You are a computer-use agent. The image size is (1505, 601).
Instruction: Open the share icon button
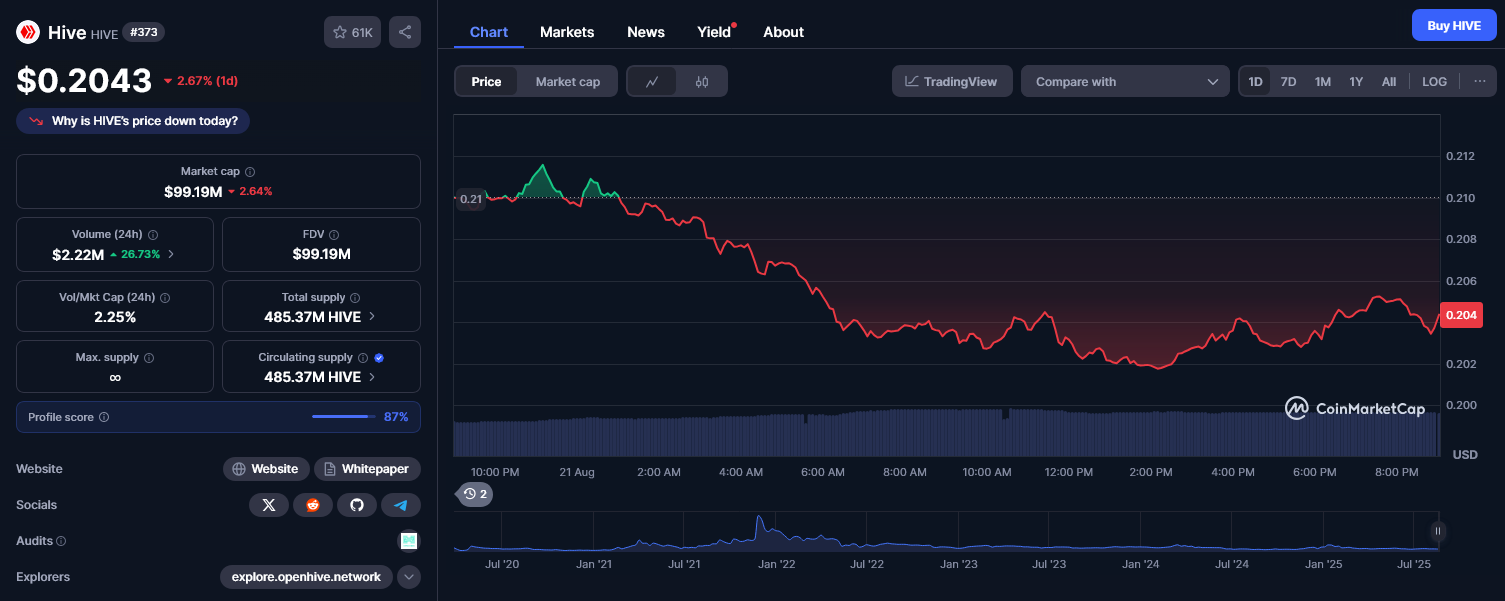coord(405,32)
